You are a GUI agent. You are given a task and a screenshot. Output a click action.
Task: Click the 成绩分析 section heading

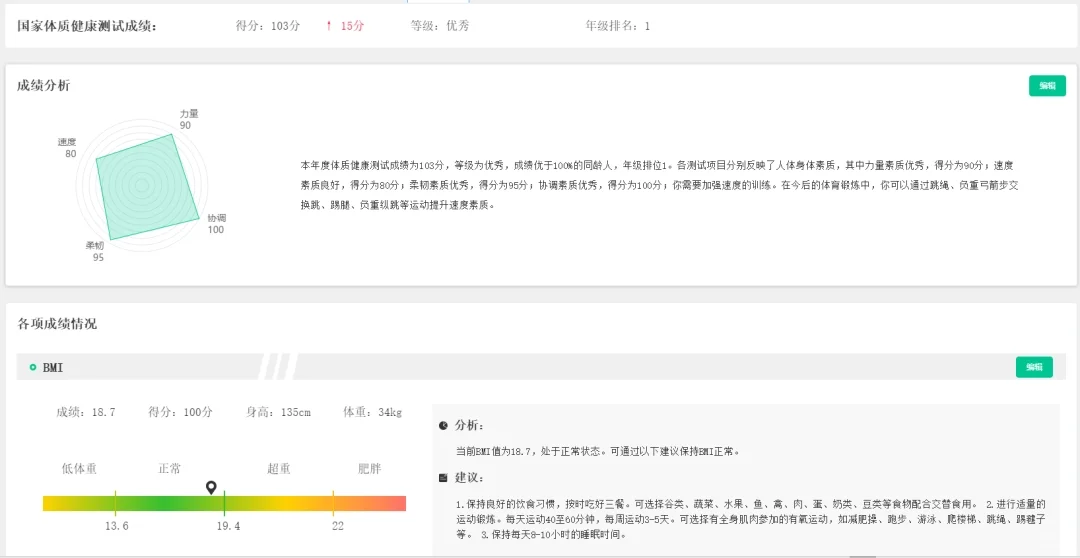coord(43,86)
